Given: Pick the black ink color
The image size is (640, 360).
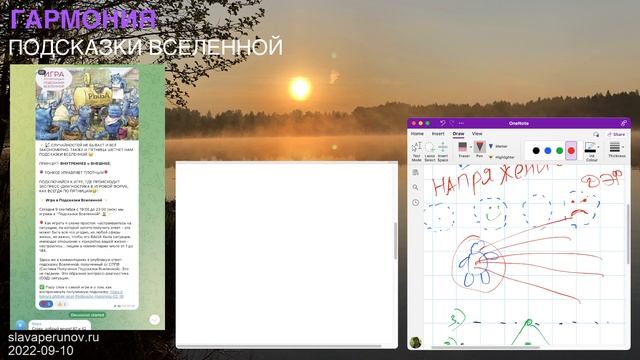Looking at the screenshot, I should click(536, 151).
